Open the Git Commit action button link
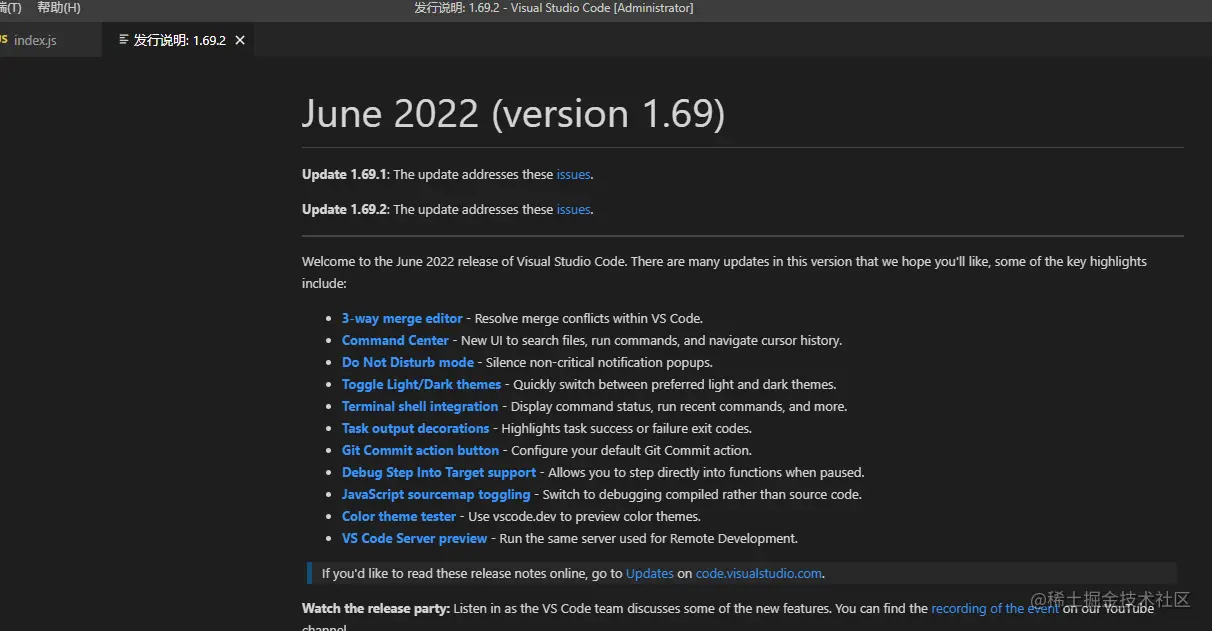 (420, 451)
